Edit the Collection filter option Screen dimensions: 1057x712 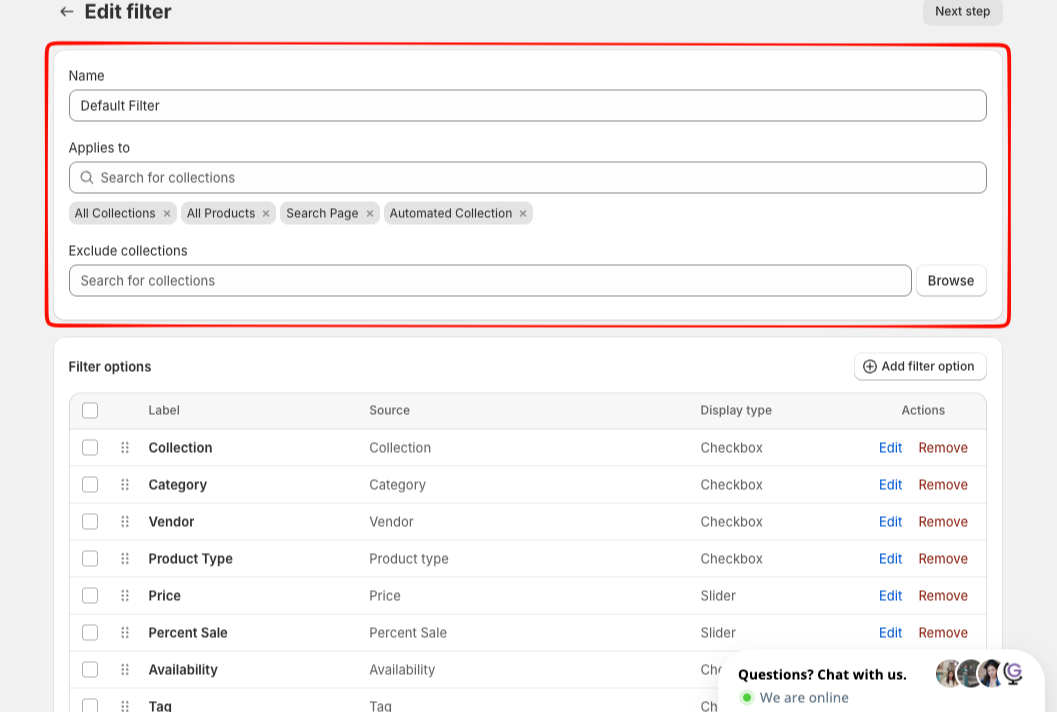[890, 448]
